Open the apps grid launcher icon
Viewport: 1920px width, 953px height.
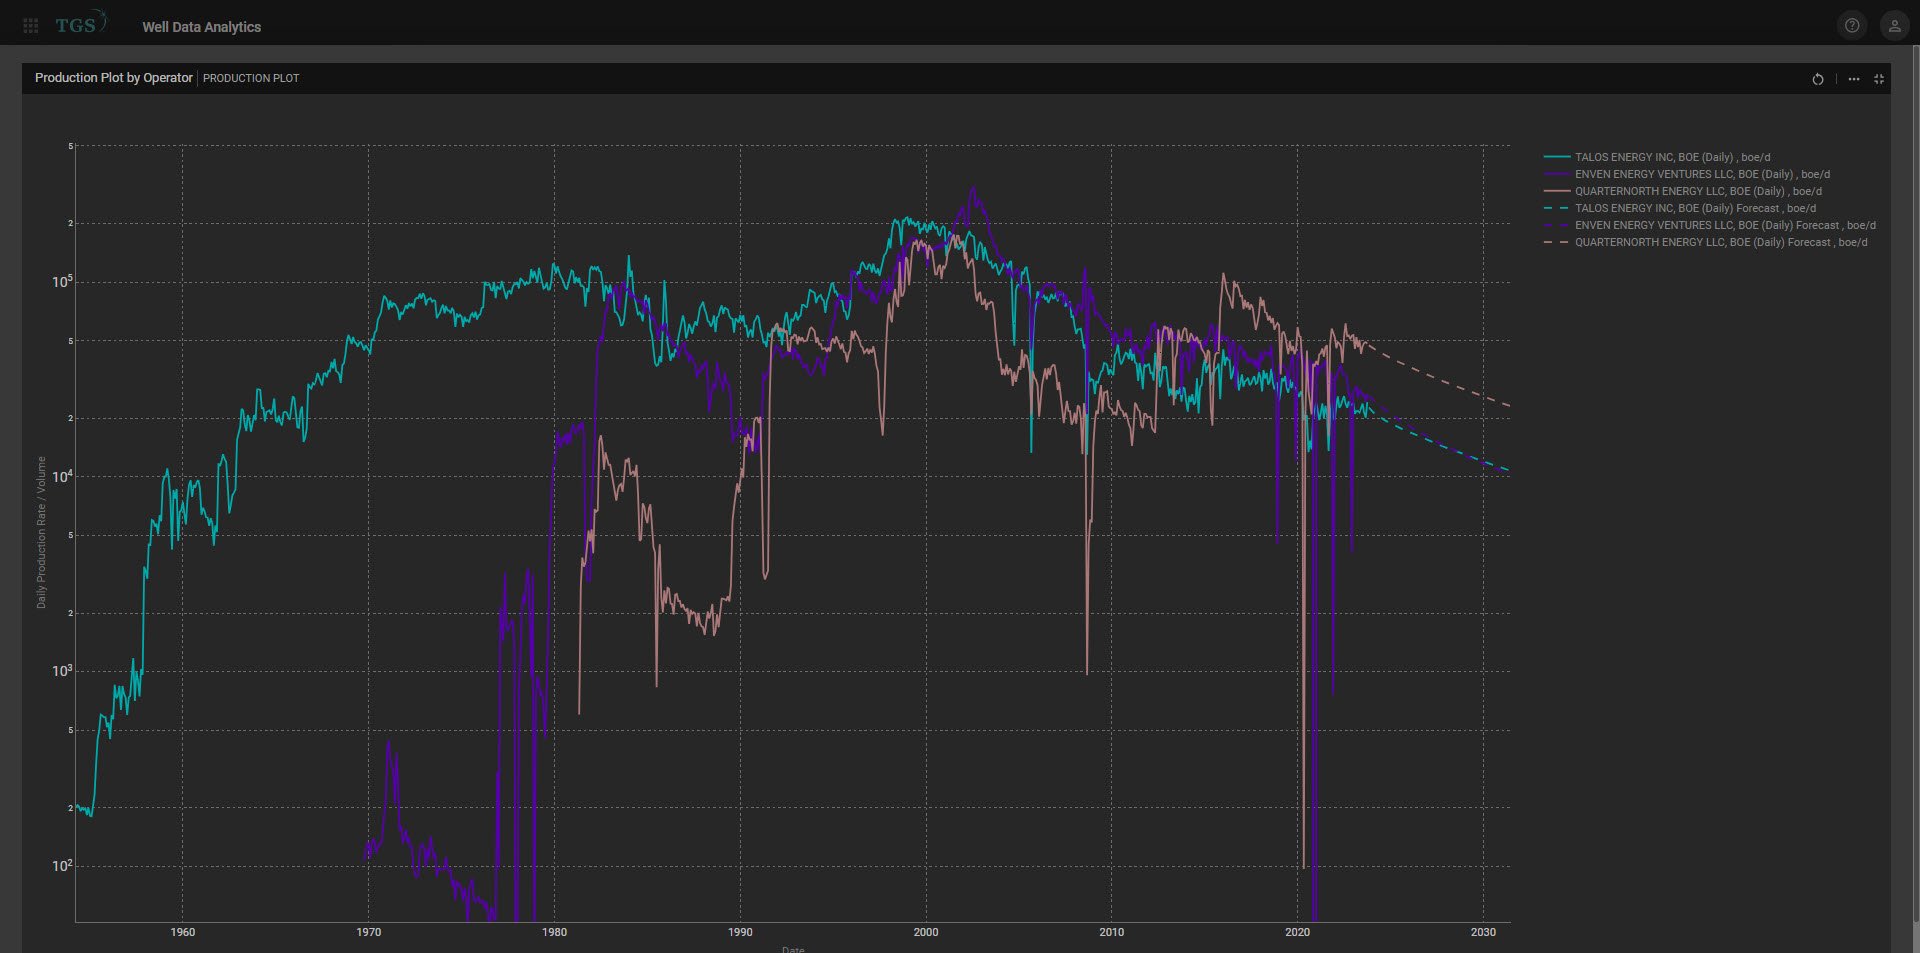31,26
